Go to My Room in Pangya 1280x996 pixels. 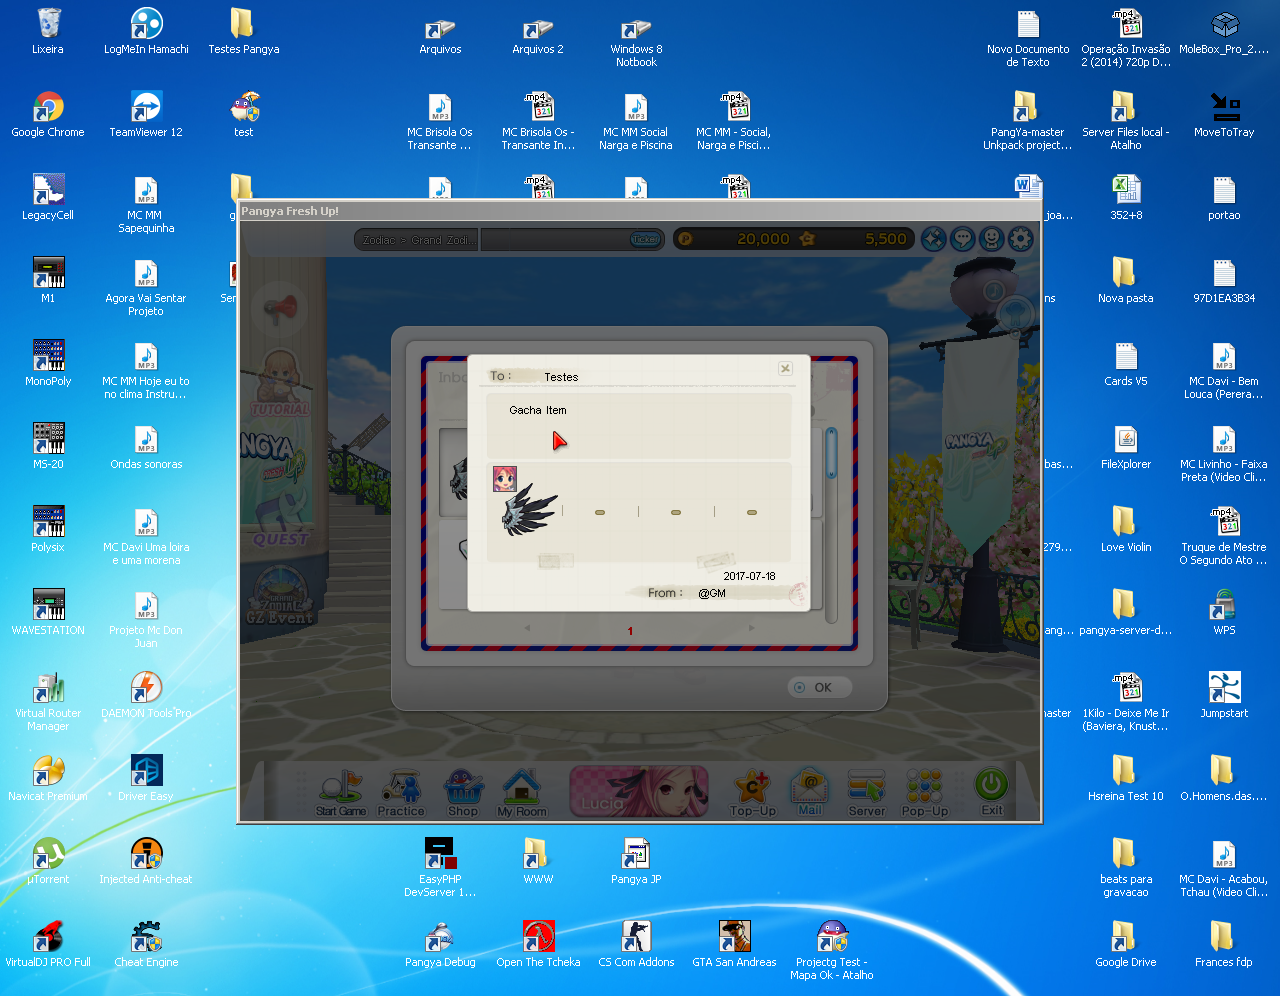coord(522,793)
